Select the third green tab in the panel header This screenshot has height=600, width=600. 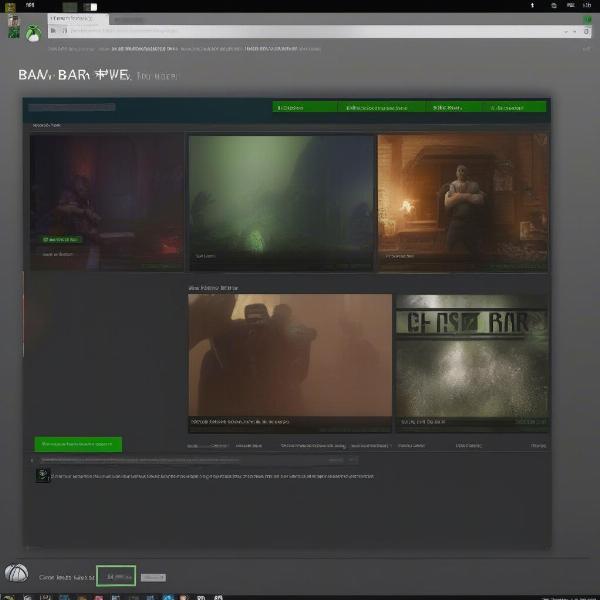click(453, 107)
